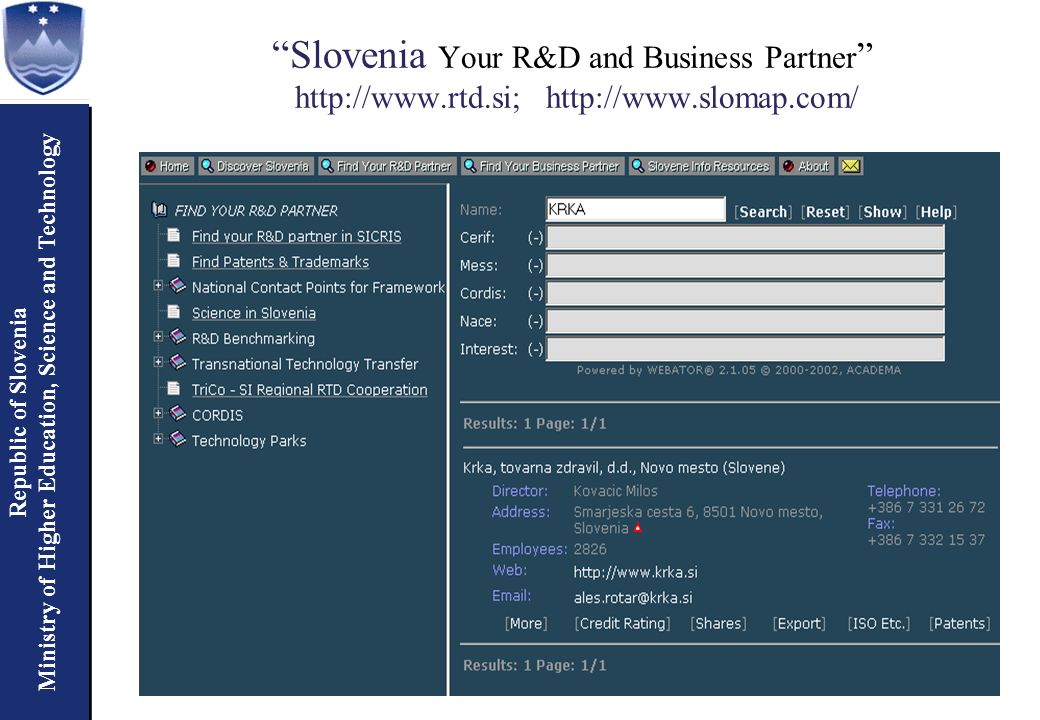Open the [ISO Etc.] link
The width and height of the screenshot is (1040, 720).
[x=879, y=623]
